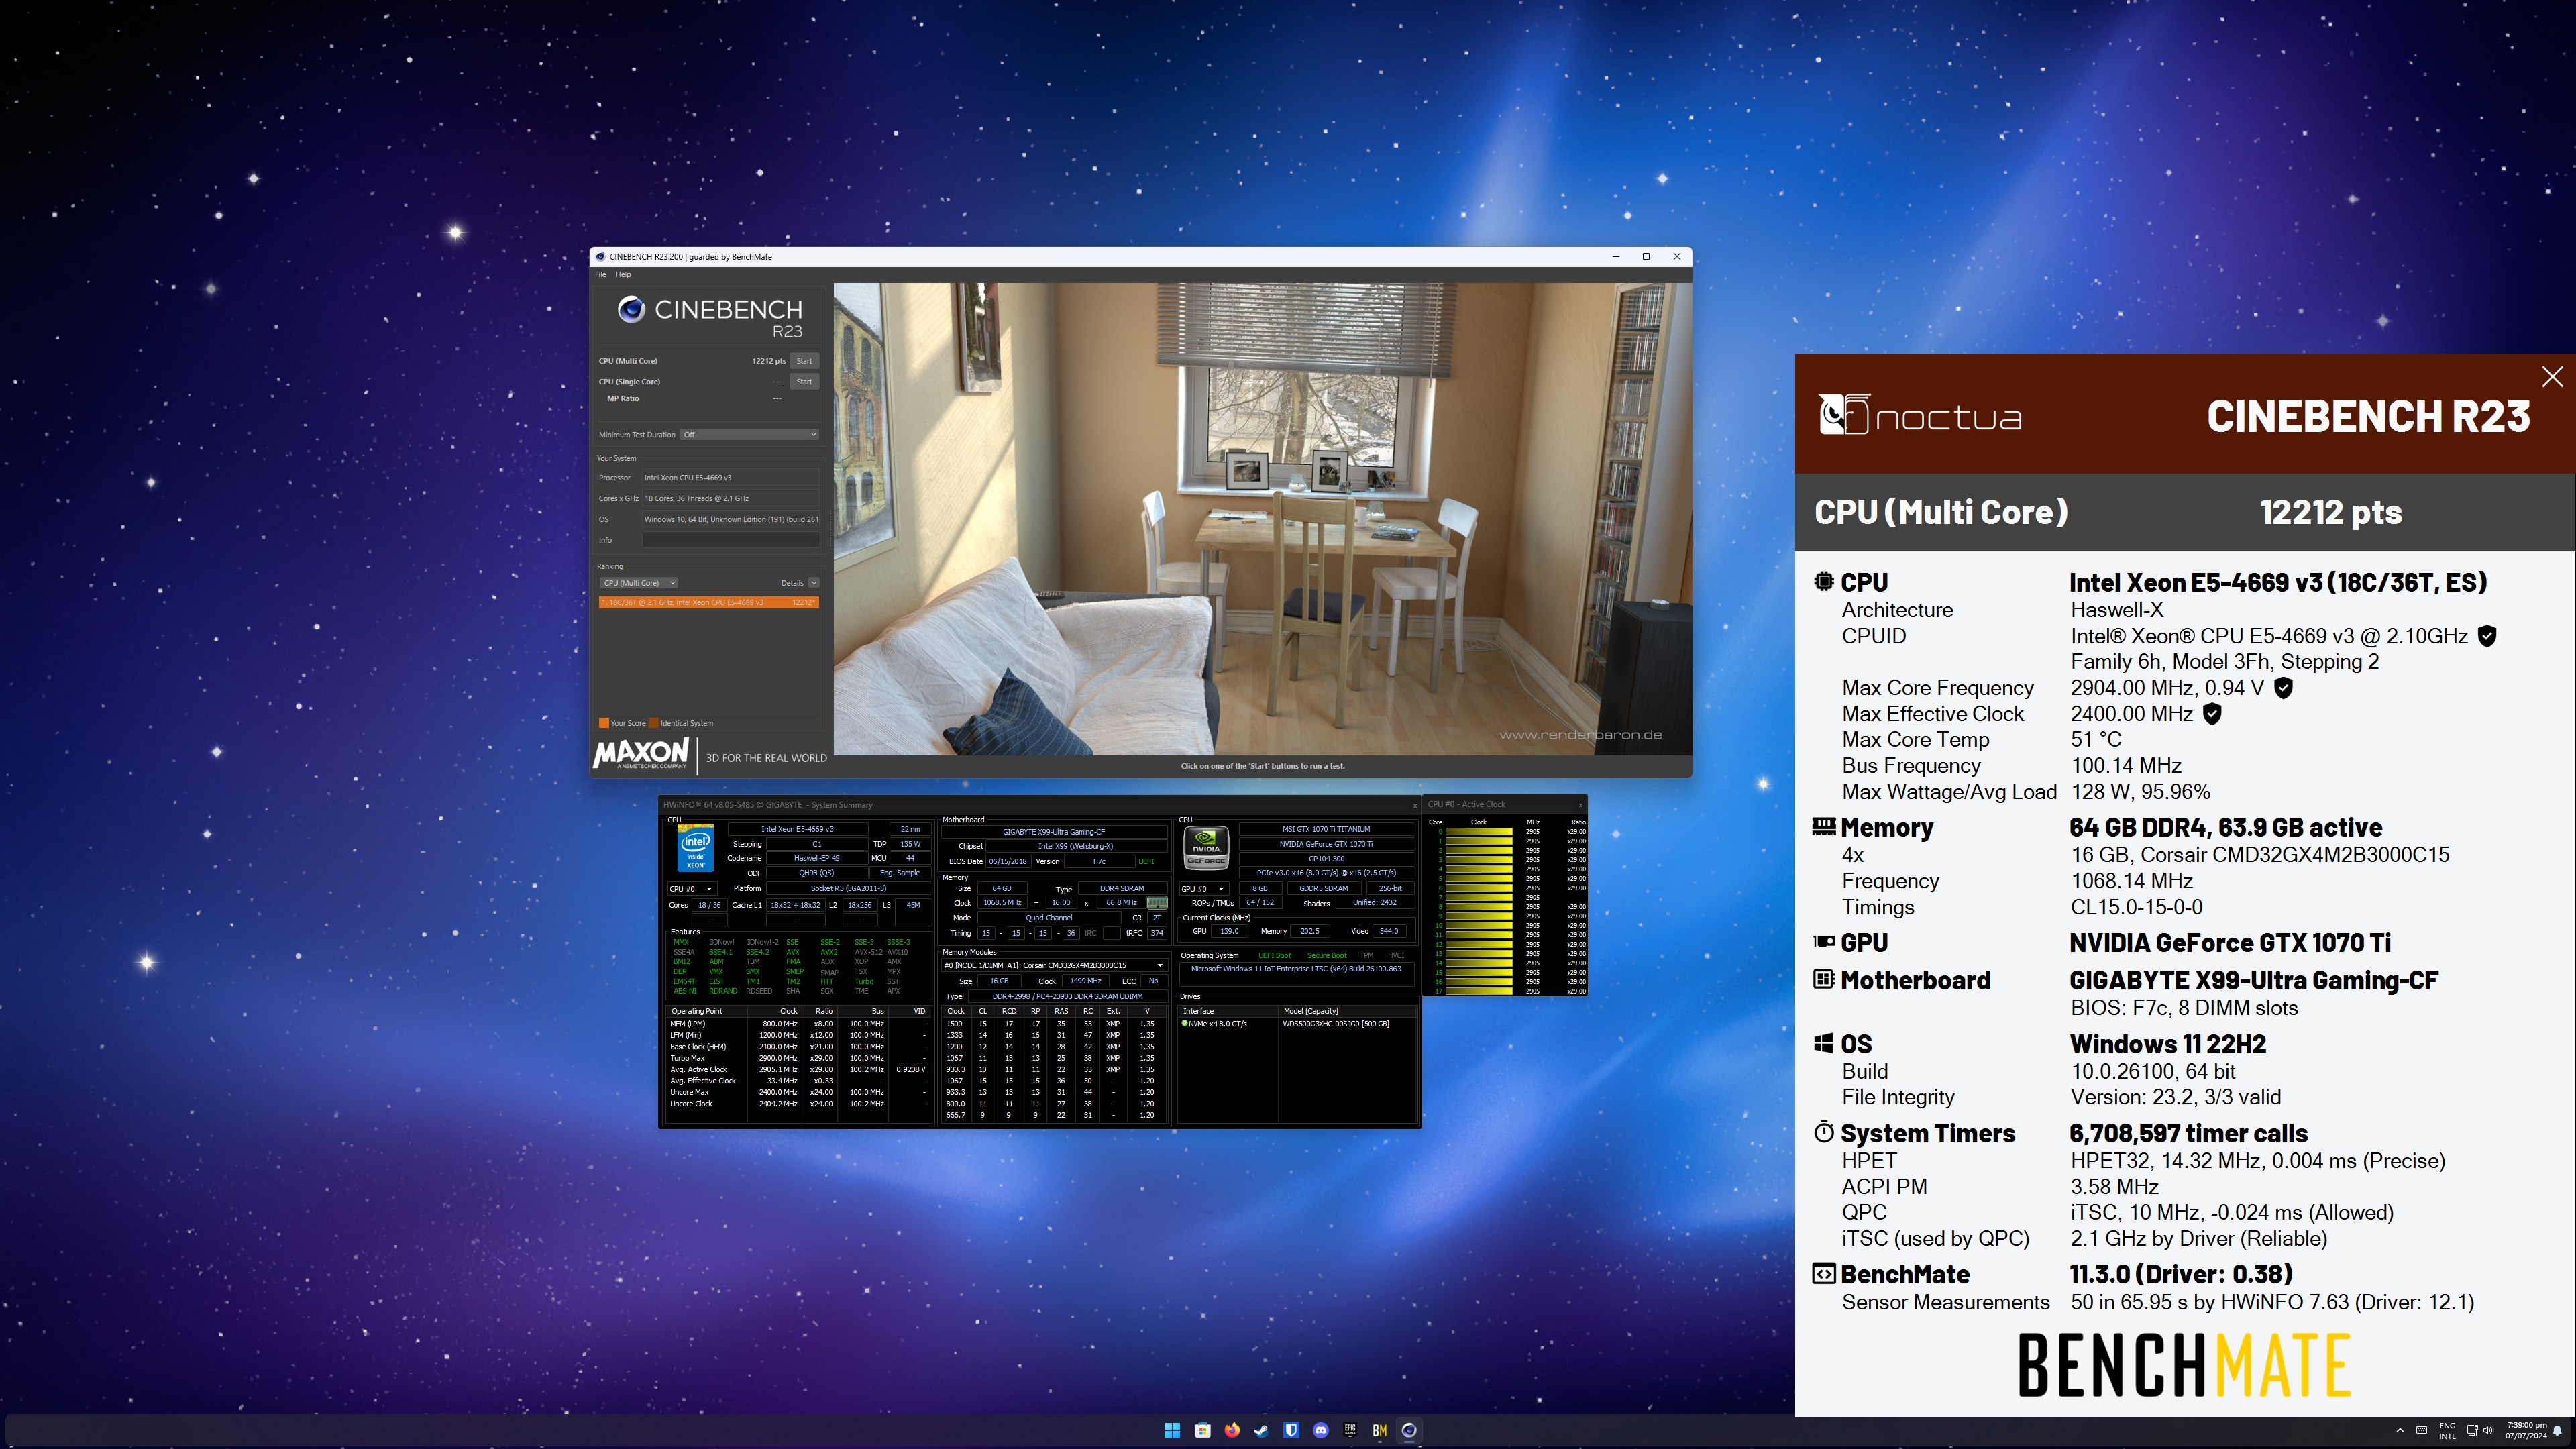Open ENG INTL language switcher
Screen dimensions: 2576x1449
tap(2447, 1430)
